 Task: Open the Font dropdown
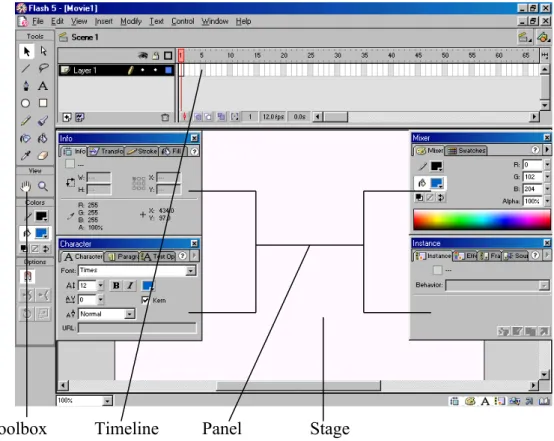[190, 271]
